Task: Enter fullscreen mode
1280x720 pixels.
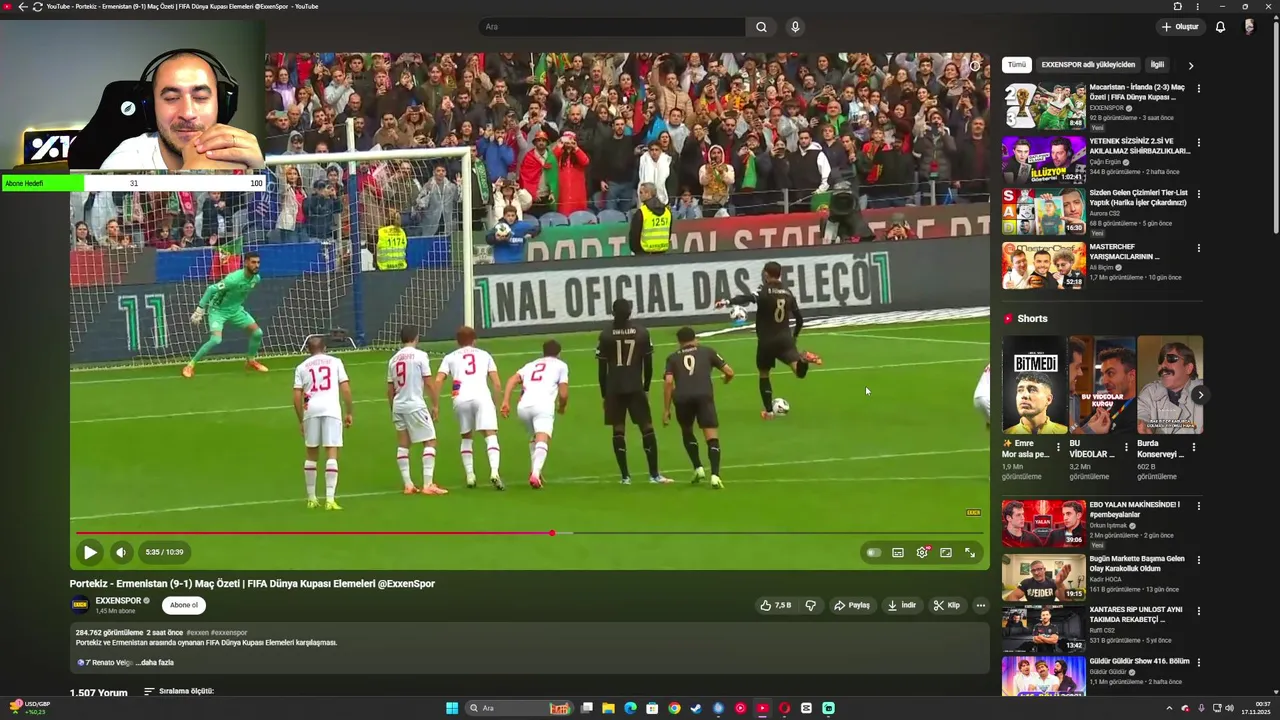Action: [970, 552]
